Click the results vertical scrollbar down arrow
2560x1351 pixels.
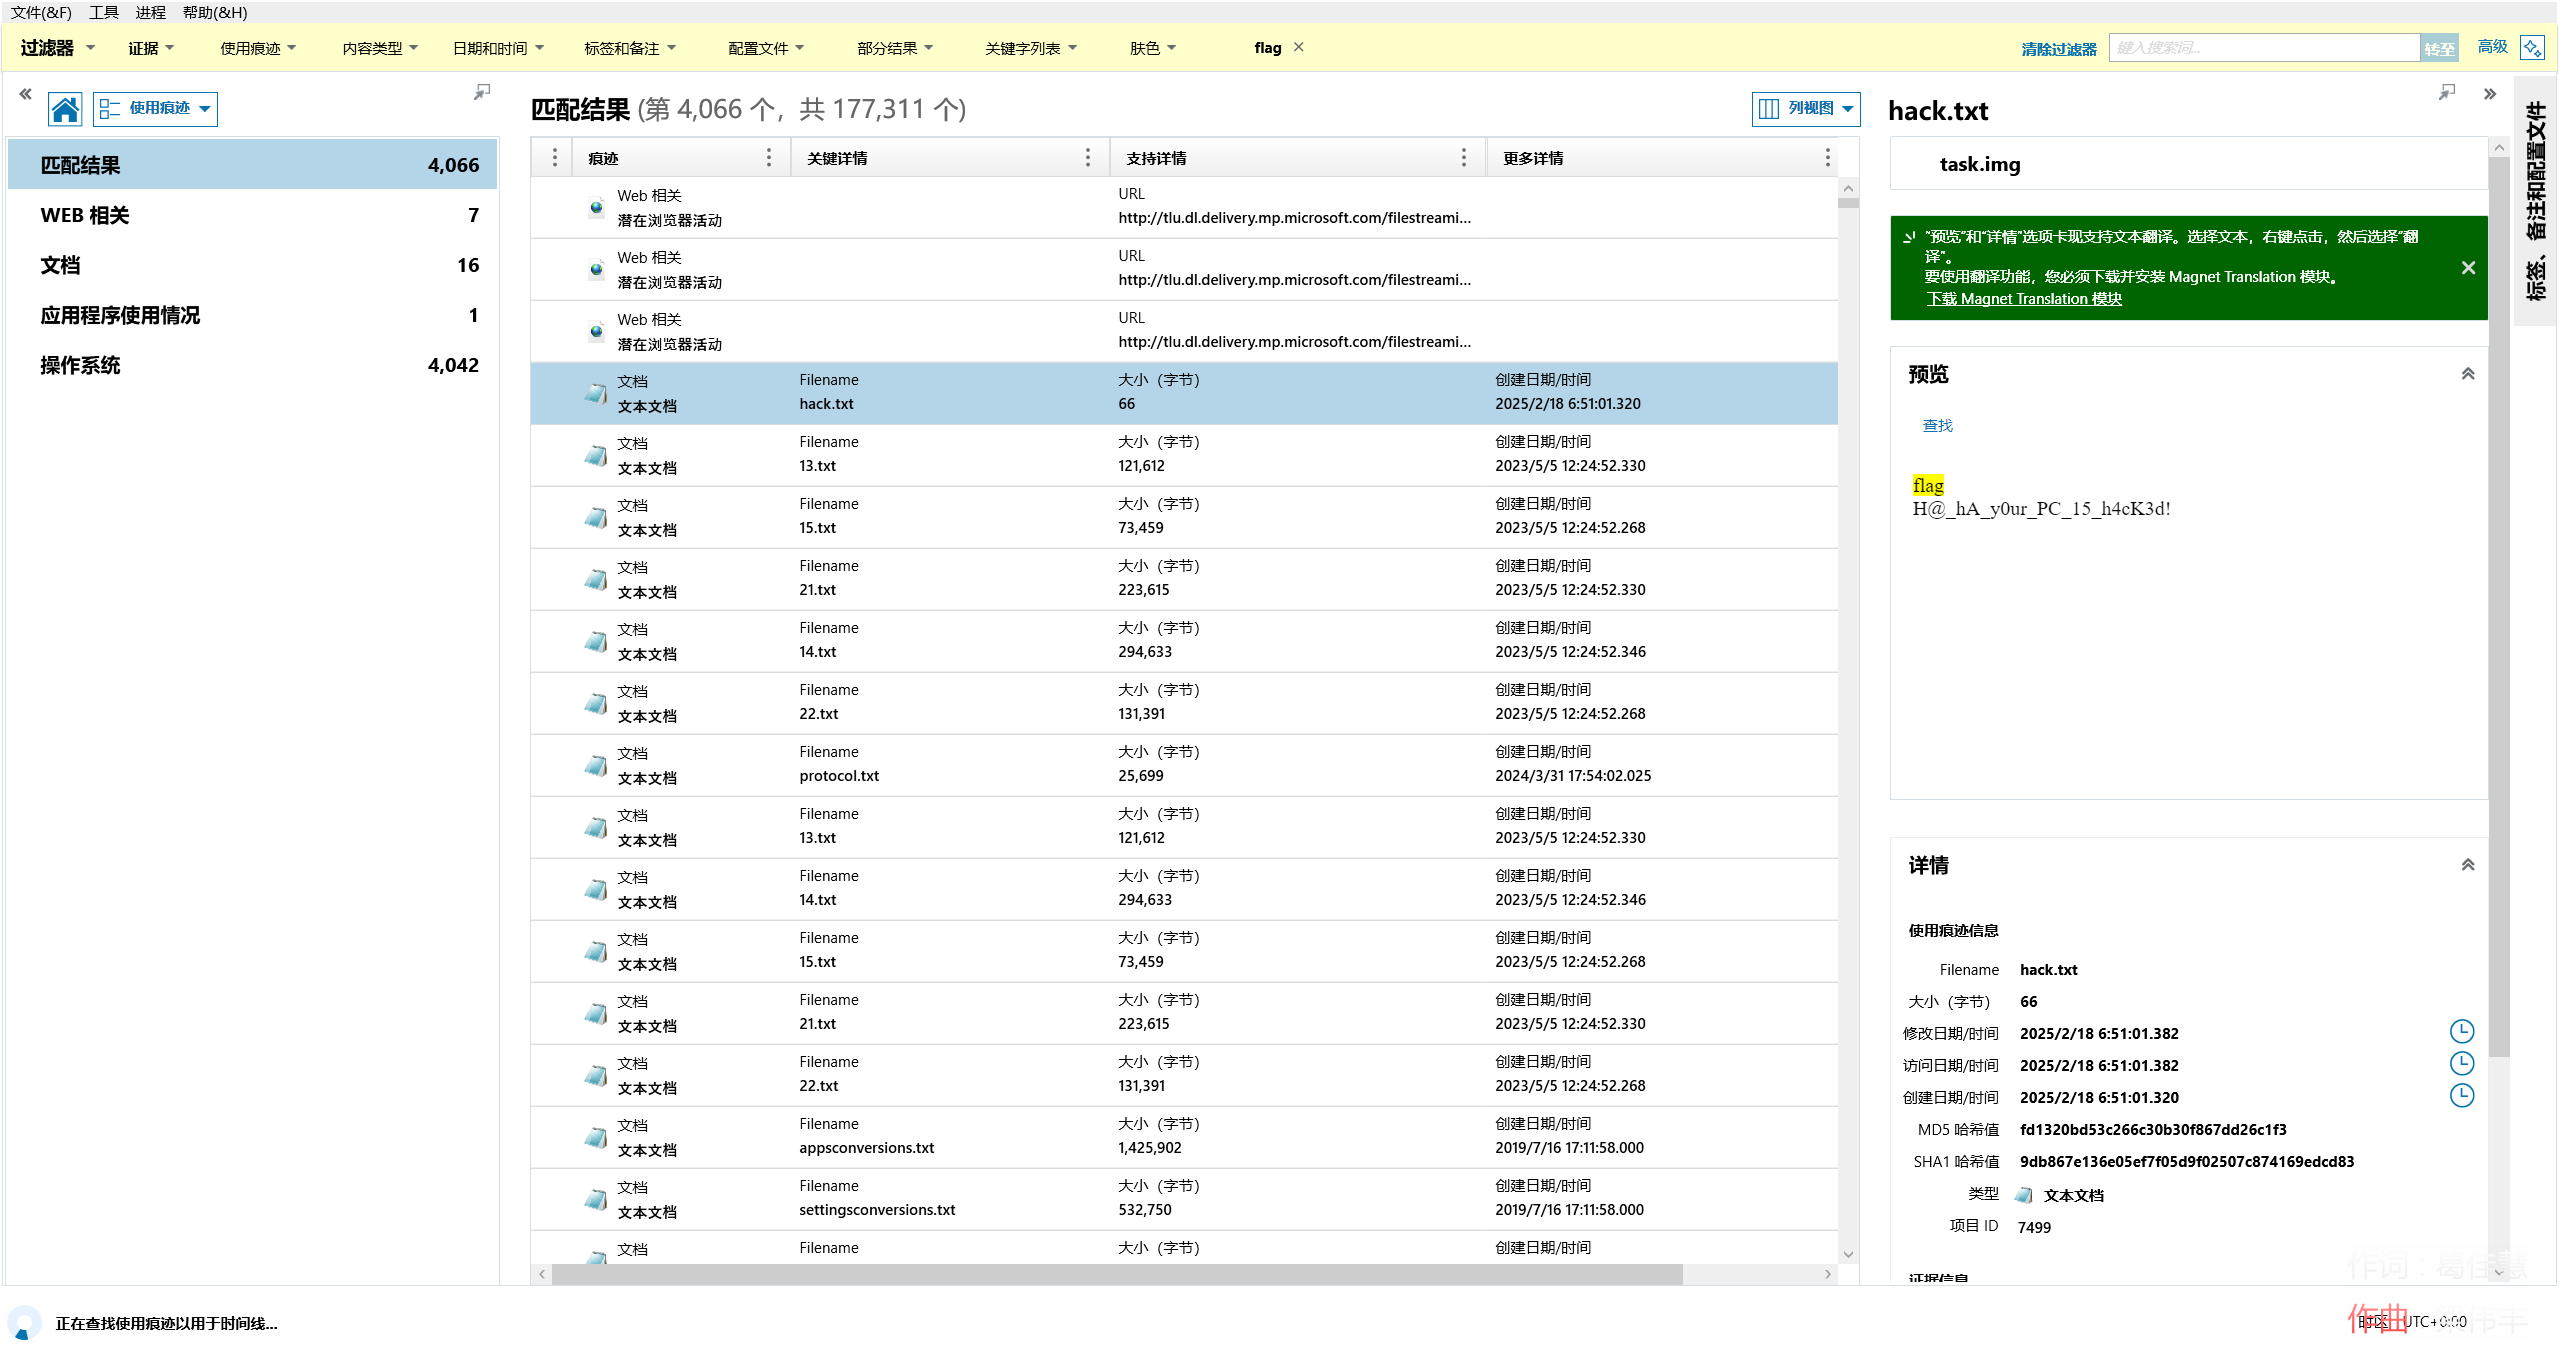[1848, 1254]
